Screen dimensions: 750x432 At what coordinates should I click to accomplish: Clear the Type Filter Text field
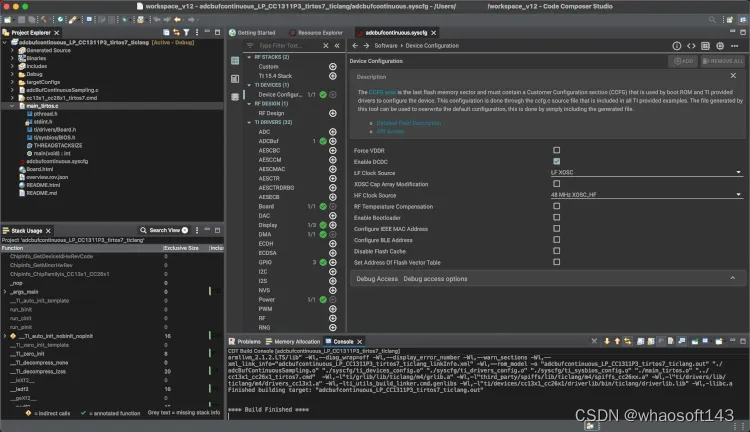pos(326,45)
